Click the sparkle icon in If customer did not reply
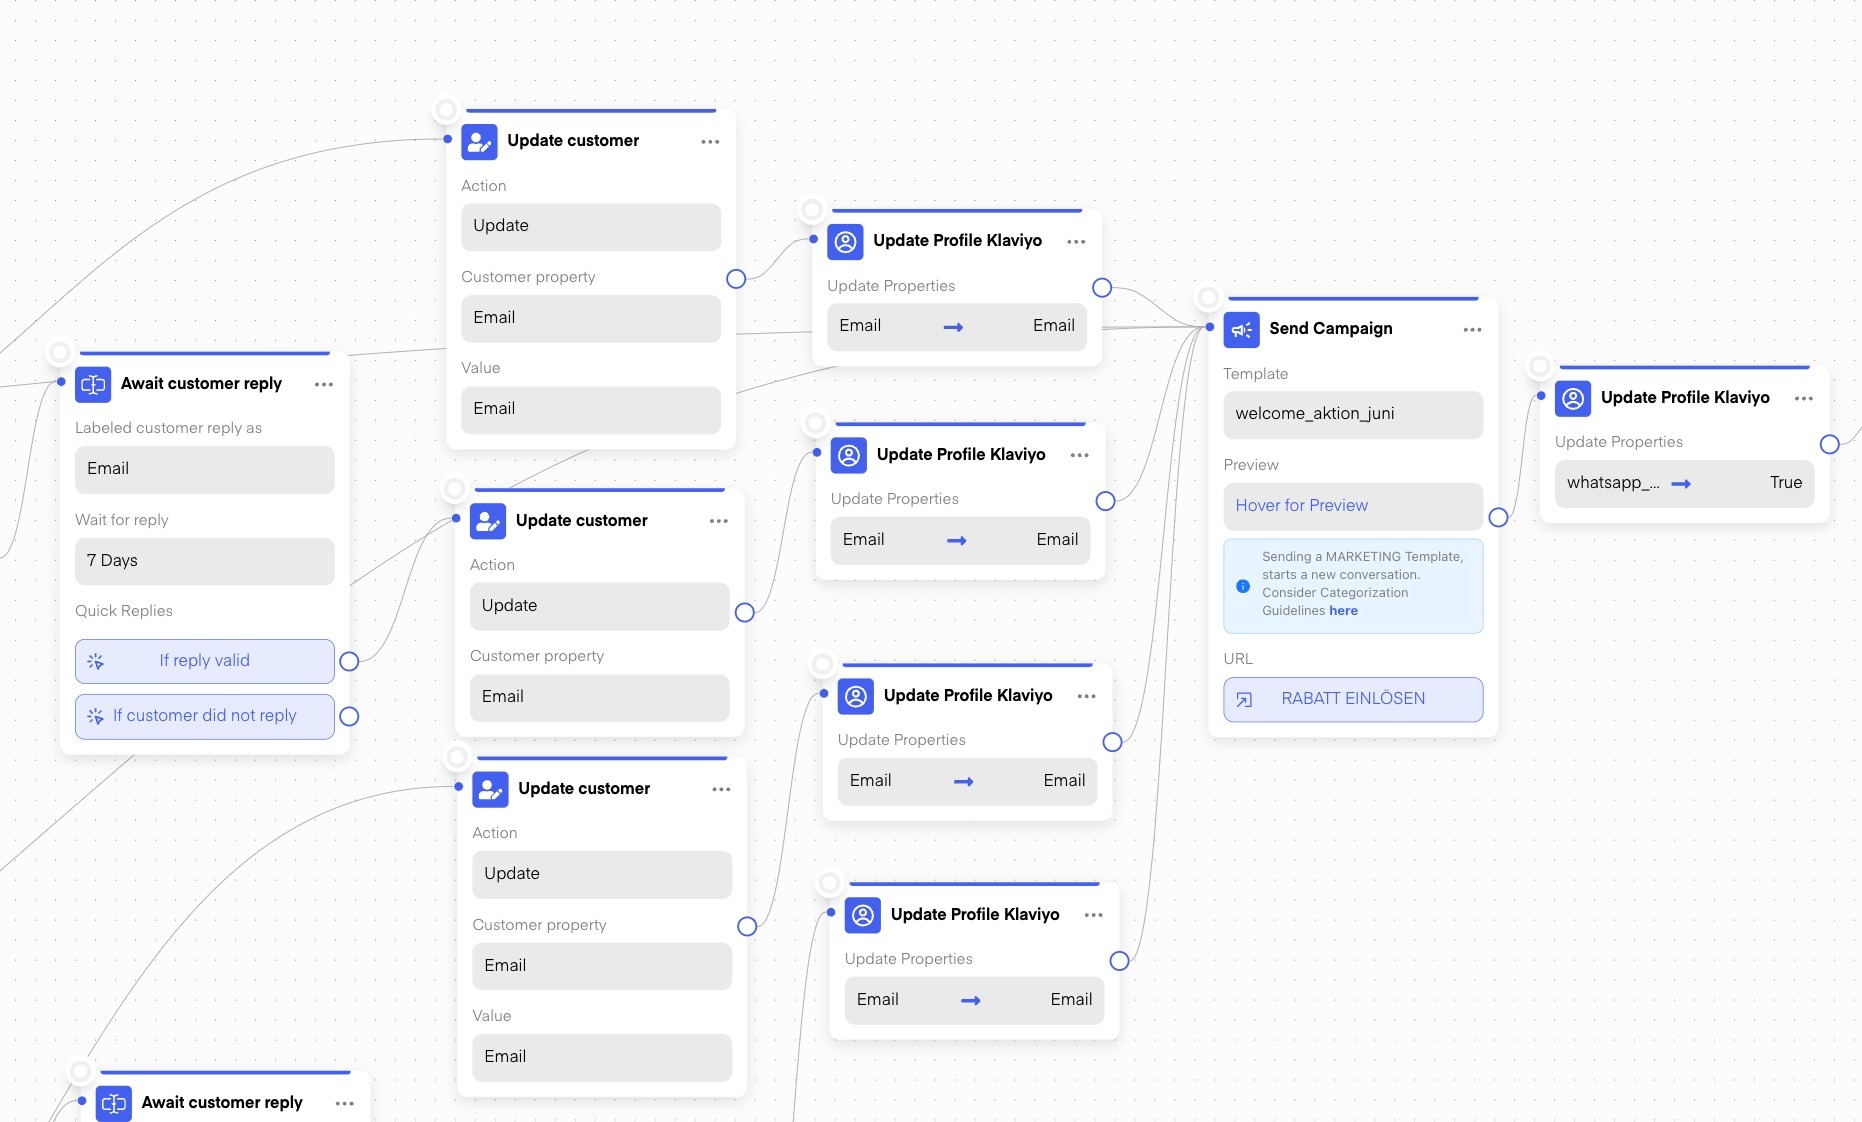The image size is (1862, 1122). (96, 717)
